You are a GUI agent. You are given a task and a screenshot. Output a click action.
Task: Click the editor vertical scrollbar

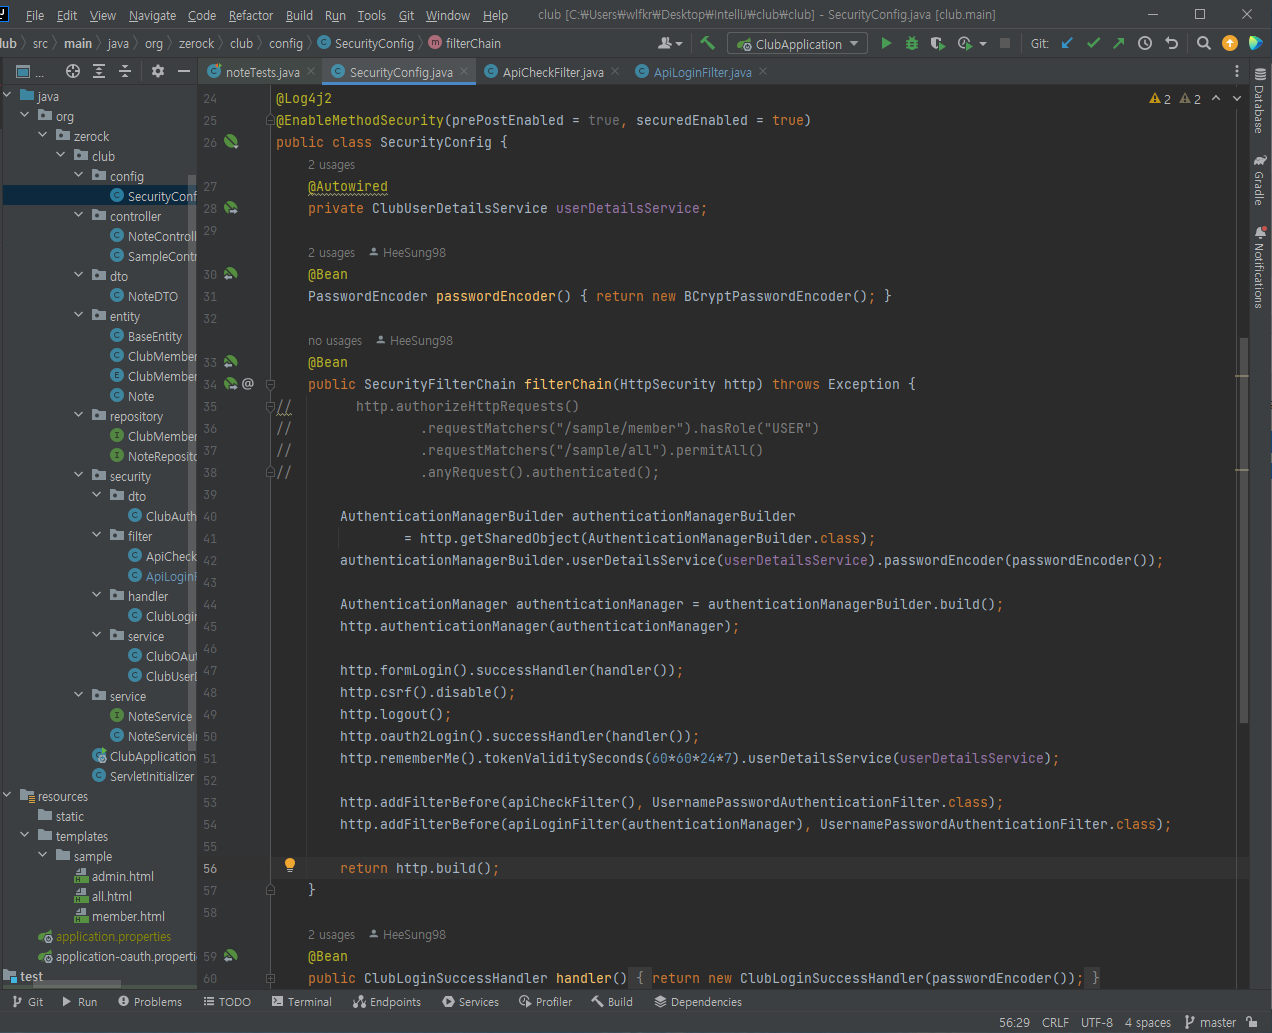[x=1243, y=530]
